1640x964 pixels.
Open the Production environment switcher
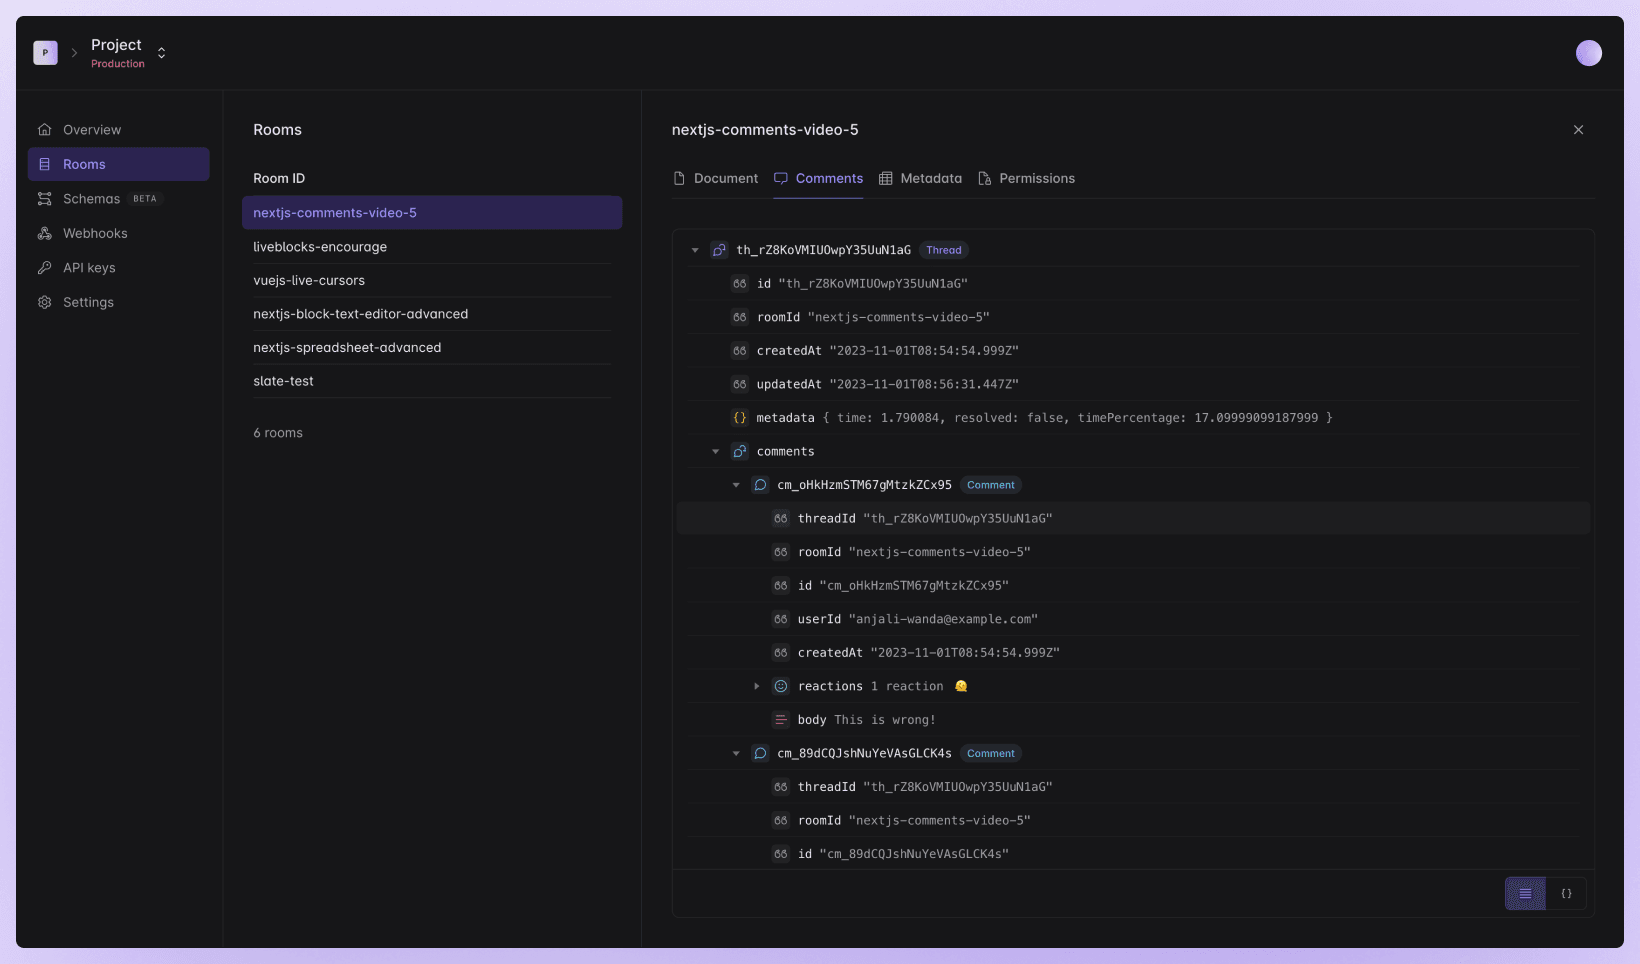160,52
